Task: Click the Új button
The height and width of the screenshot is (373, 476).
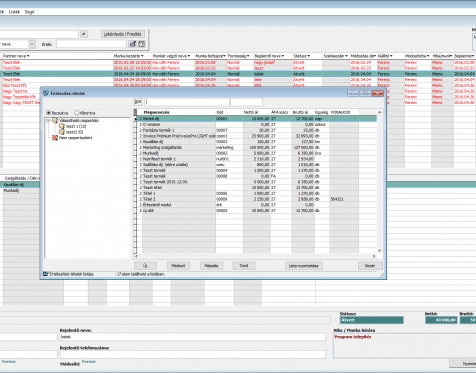Action: 145,266
